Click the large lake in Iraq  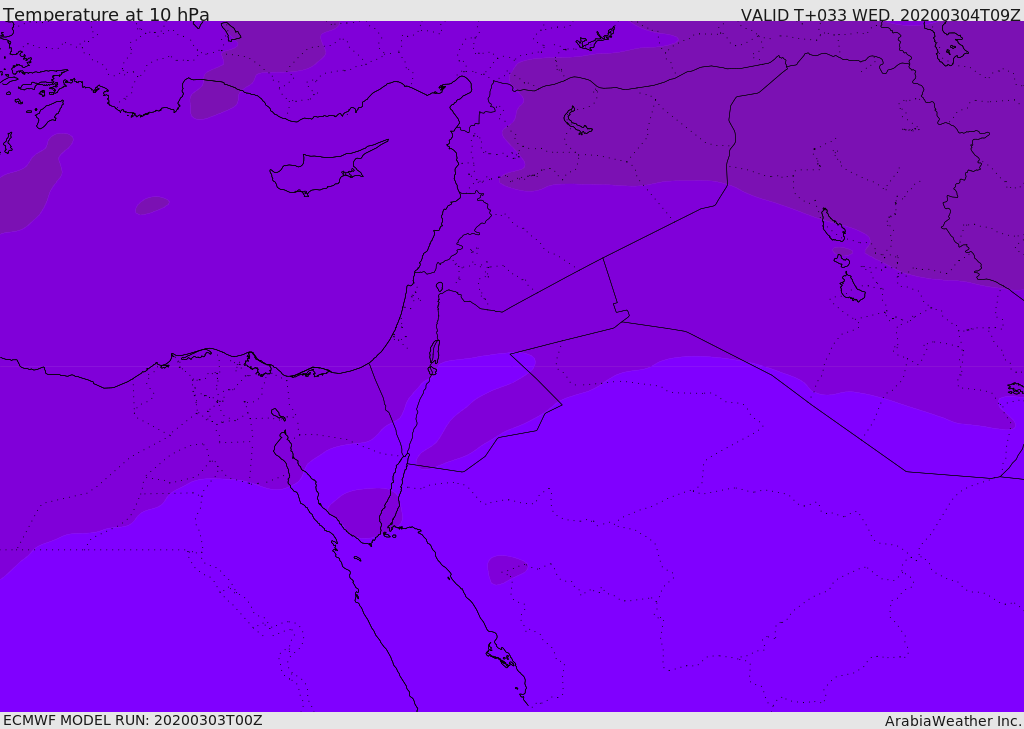click(833, 225)
